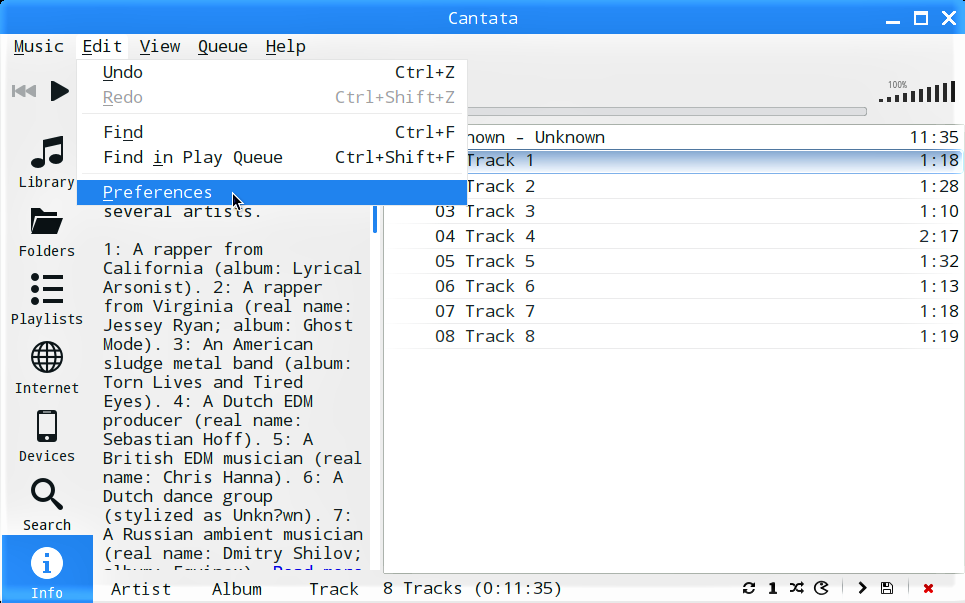Image resolution: width=965 pixels, height=603 pixels.
Task: Choose Undo from the Edit menu
Action: [272, 73]
